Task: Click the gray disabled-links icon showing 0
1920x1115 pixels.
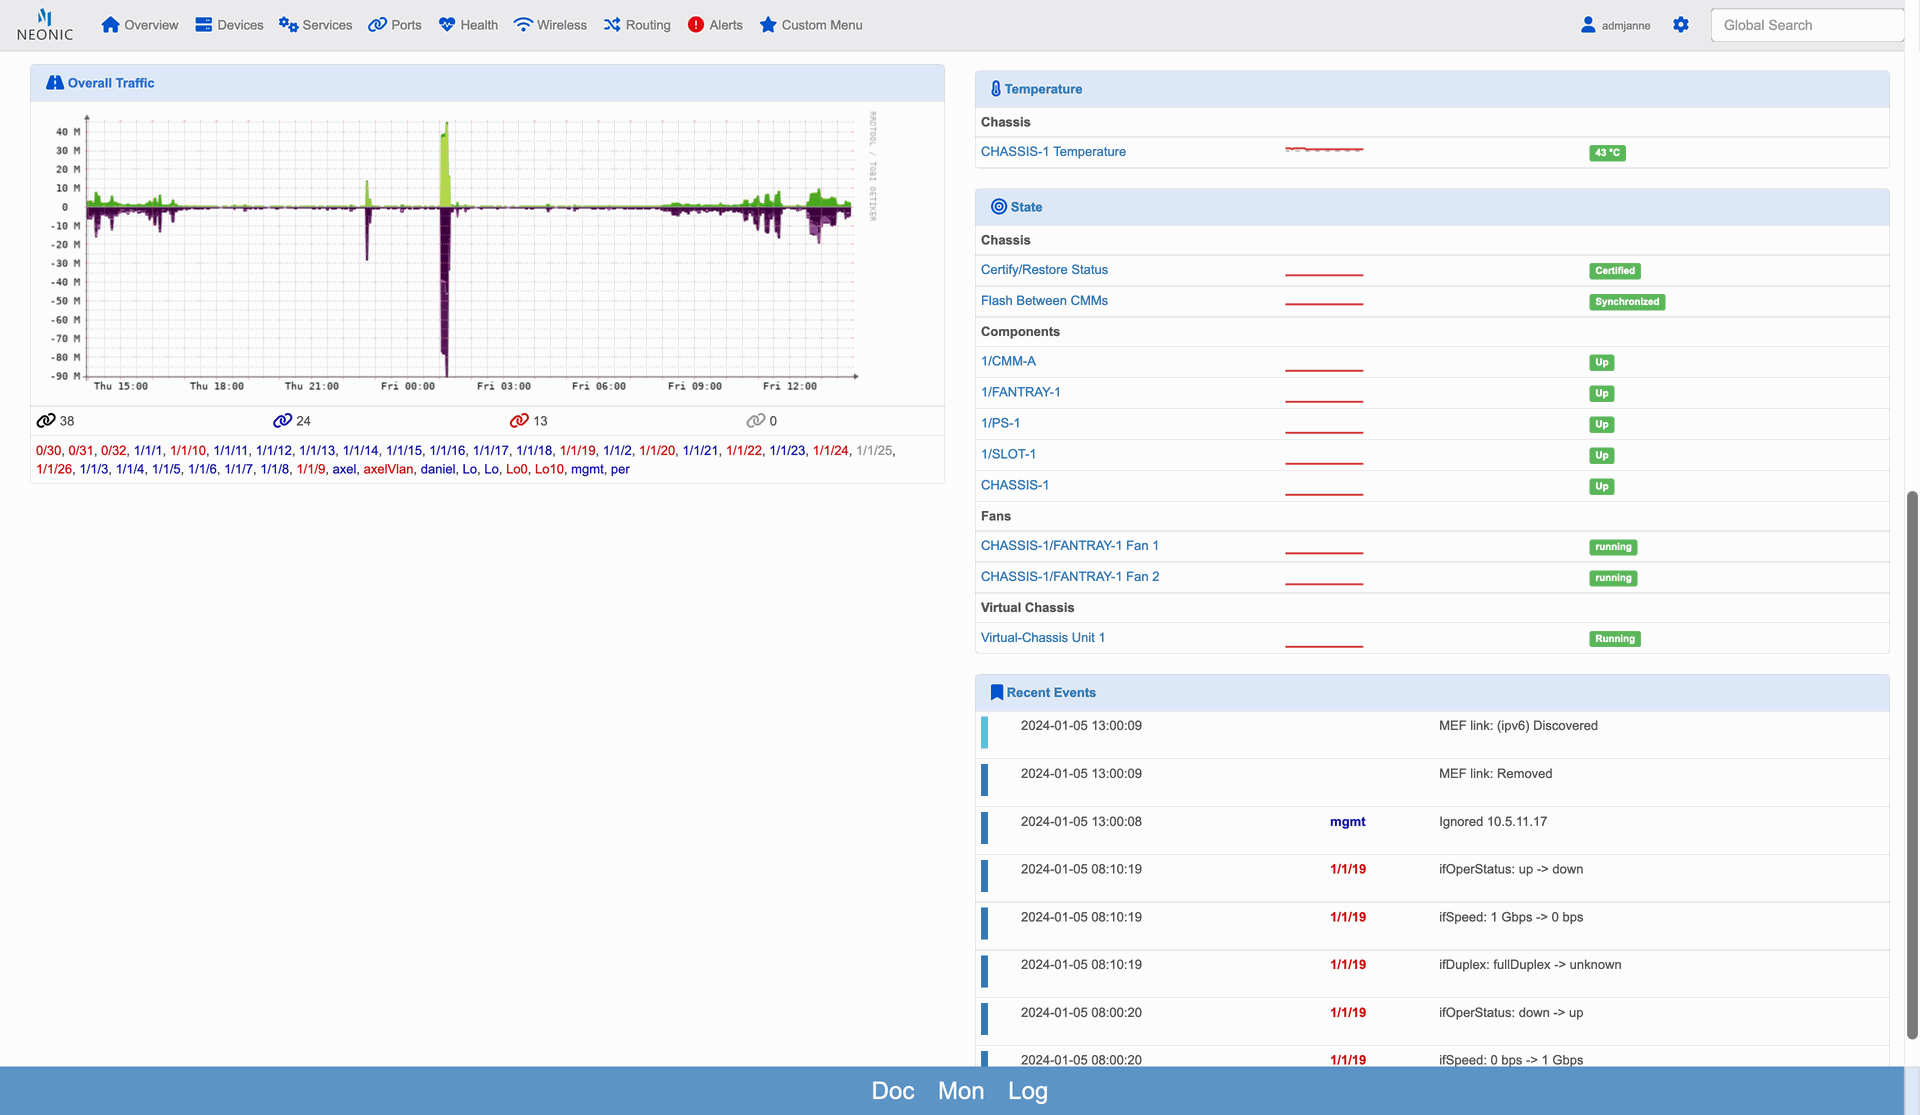Action: tap(756, 421)
